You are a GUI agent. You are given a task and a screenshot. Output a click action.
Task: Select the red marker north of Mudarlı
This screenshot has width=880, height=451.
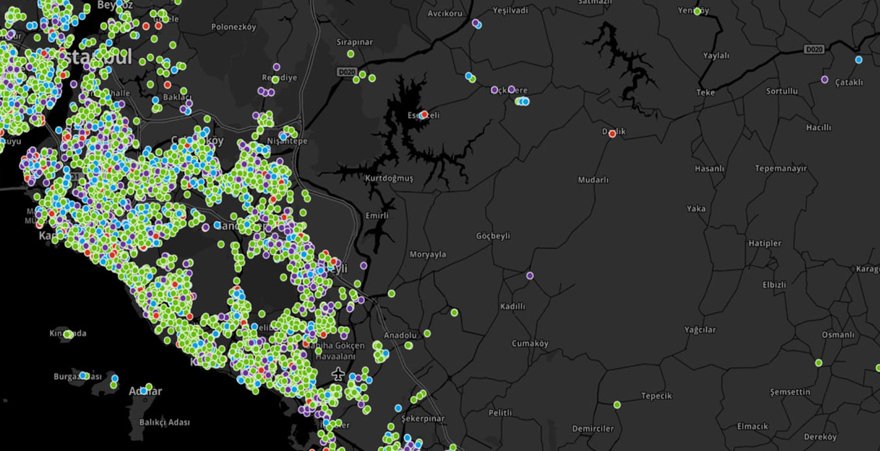612,133
